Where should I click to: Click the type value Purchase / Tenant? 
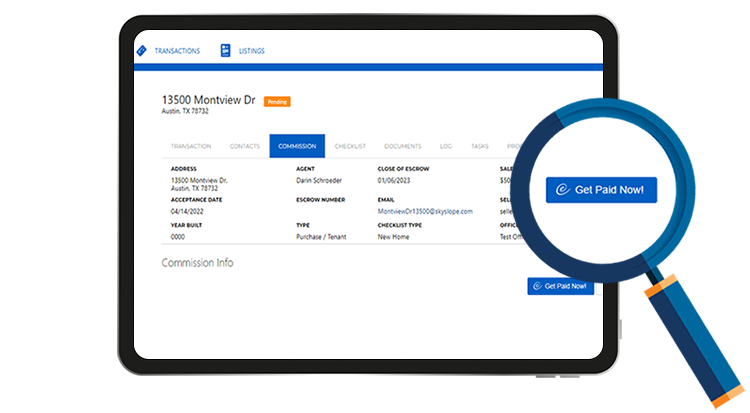[321, 236]
